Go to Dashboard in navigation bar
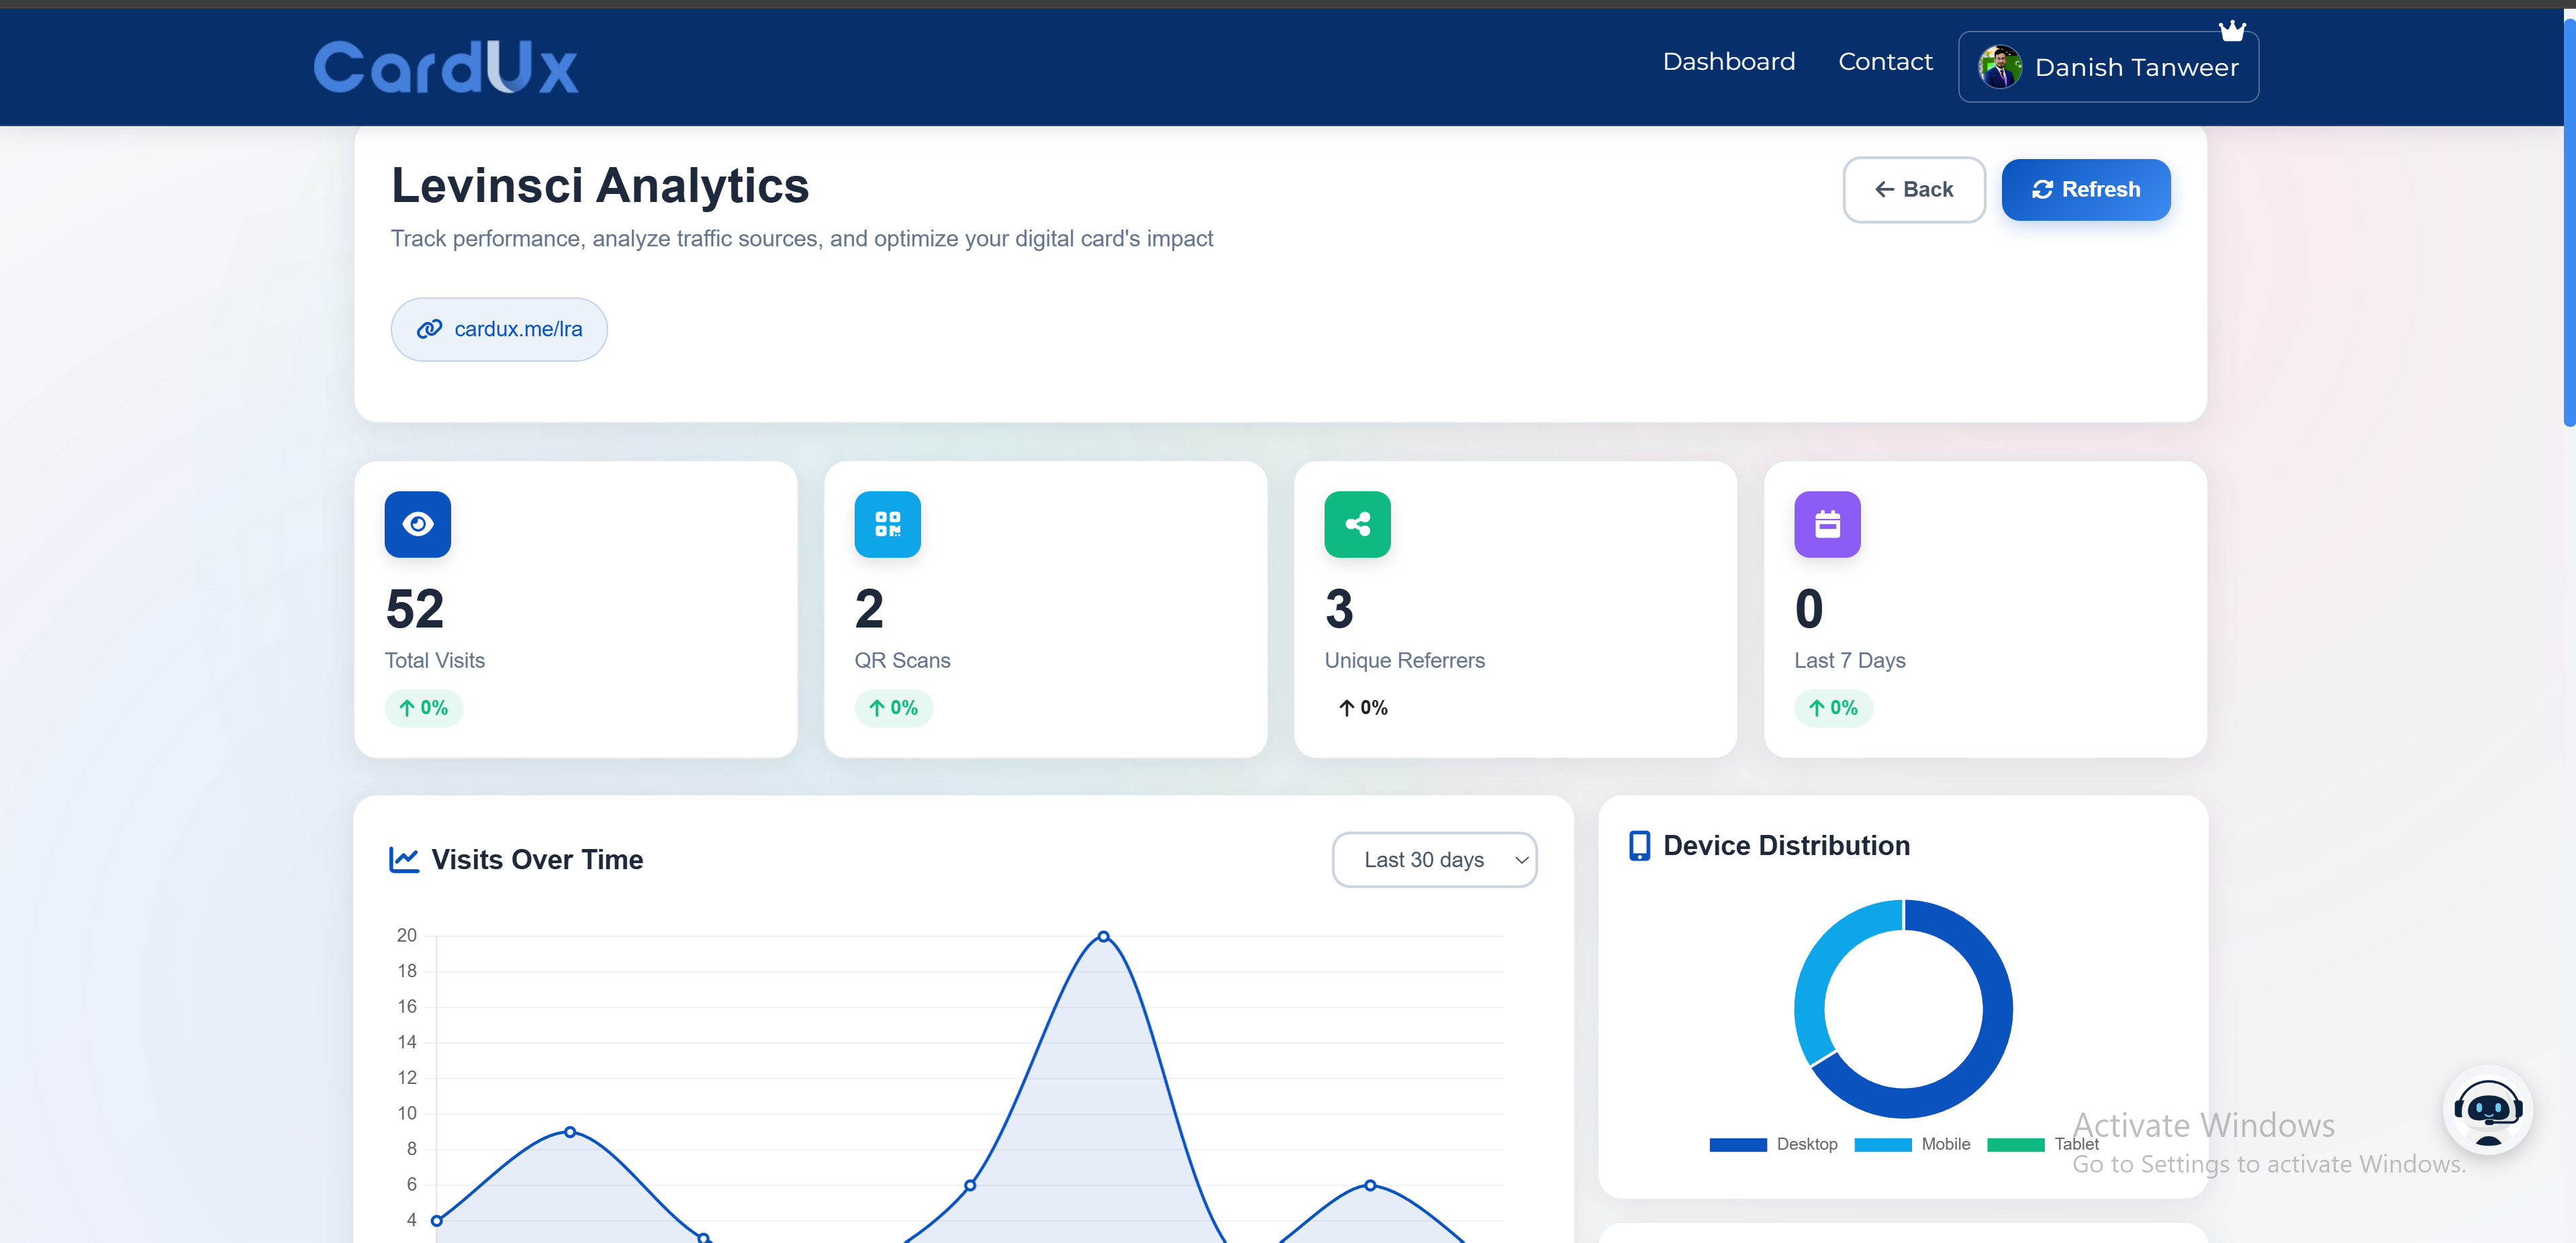The width and height of the screenshot is (2576, 1243). point(1728,62)
